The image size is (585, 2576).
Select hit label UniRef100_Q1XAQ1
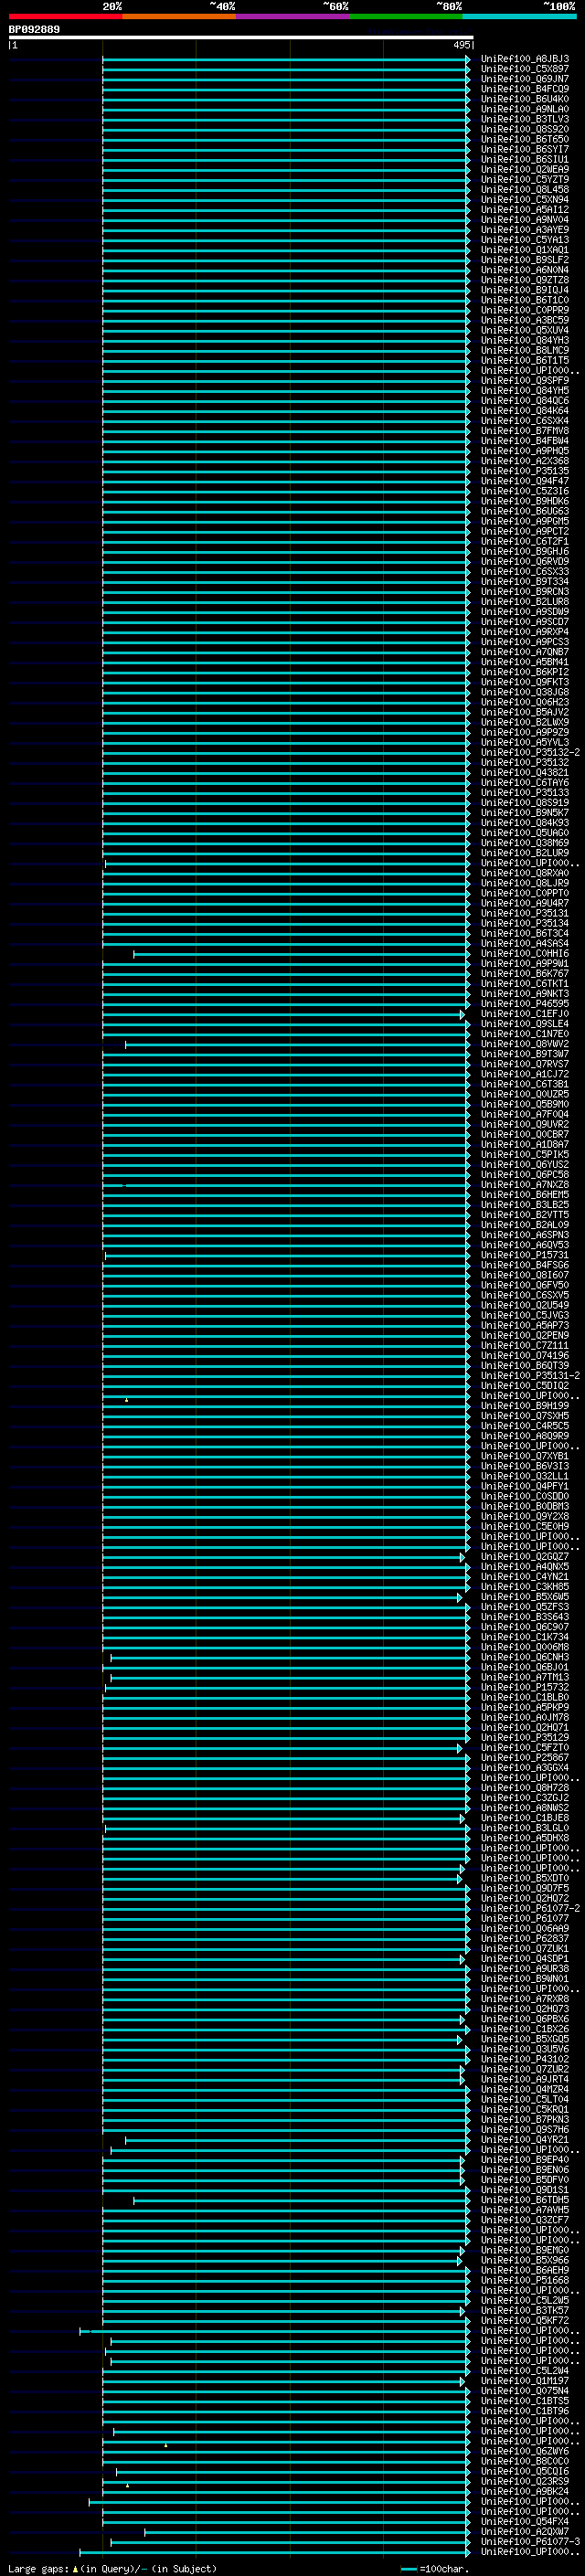525,250
